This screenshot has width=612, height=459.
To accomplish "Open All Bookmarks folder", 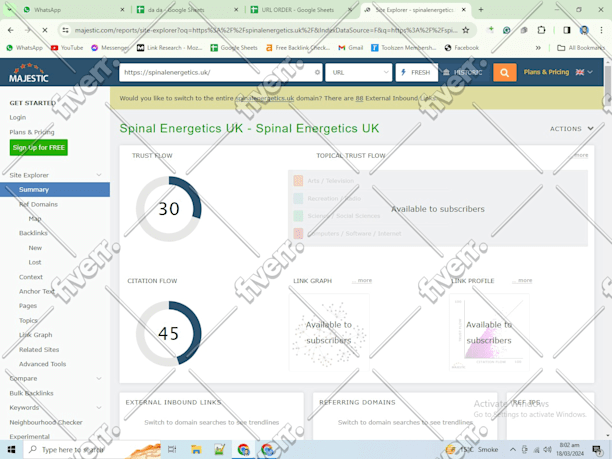I will coord(581,48).
